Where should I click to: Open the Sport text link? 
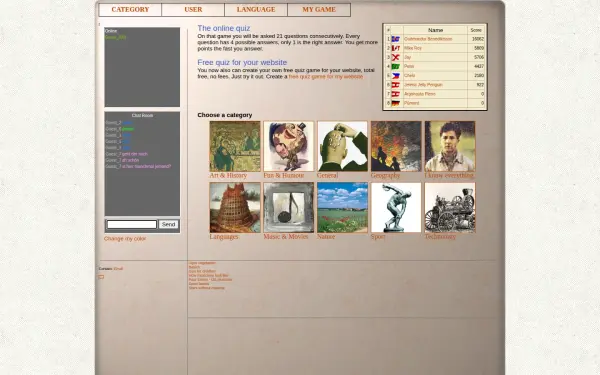(378, 237)
